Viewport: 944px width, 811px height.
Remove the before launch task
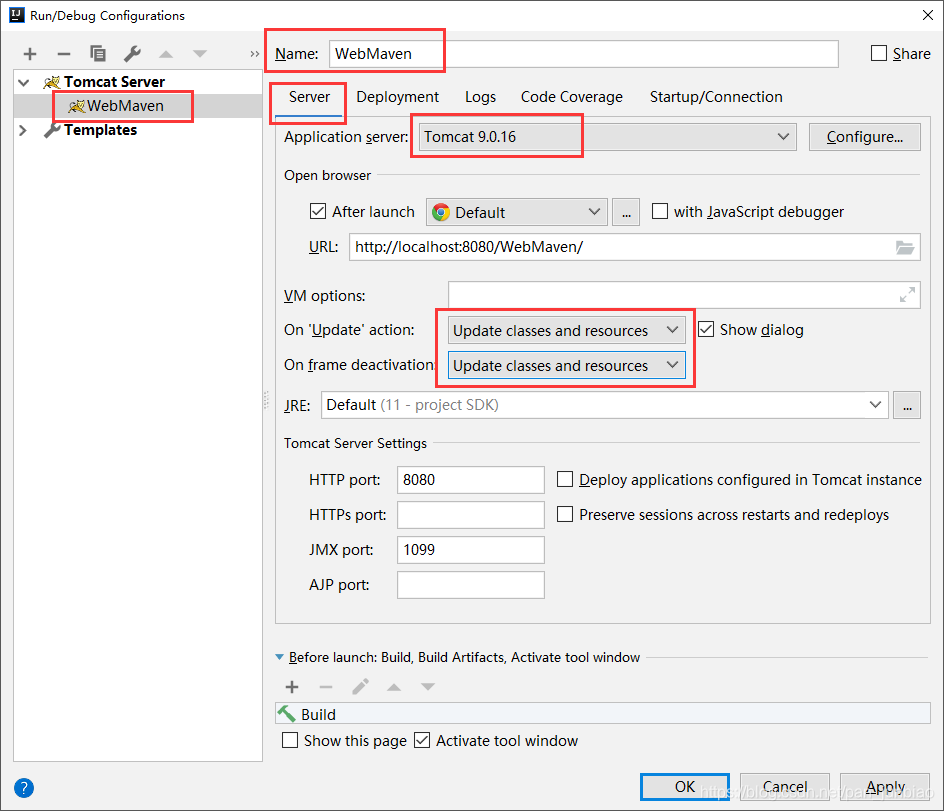point(326,687)
